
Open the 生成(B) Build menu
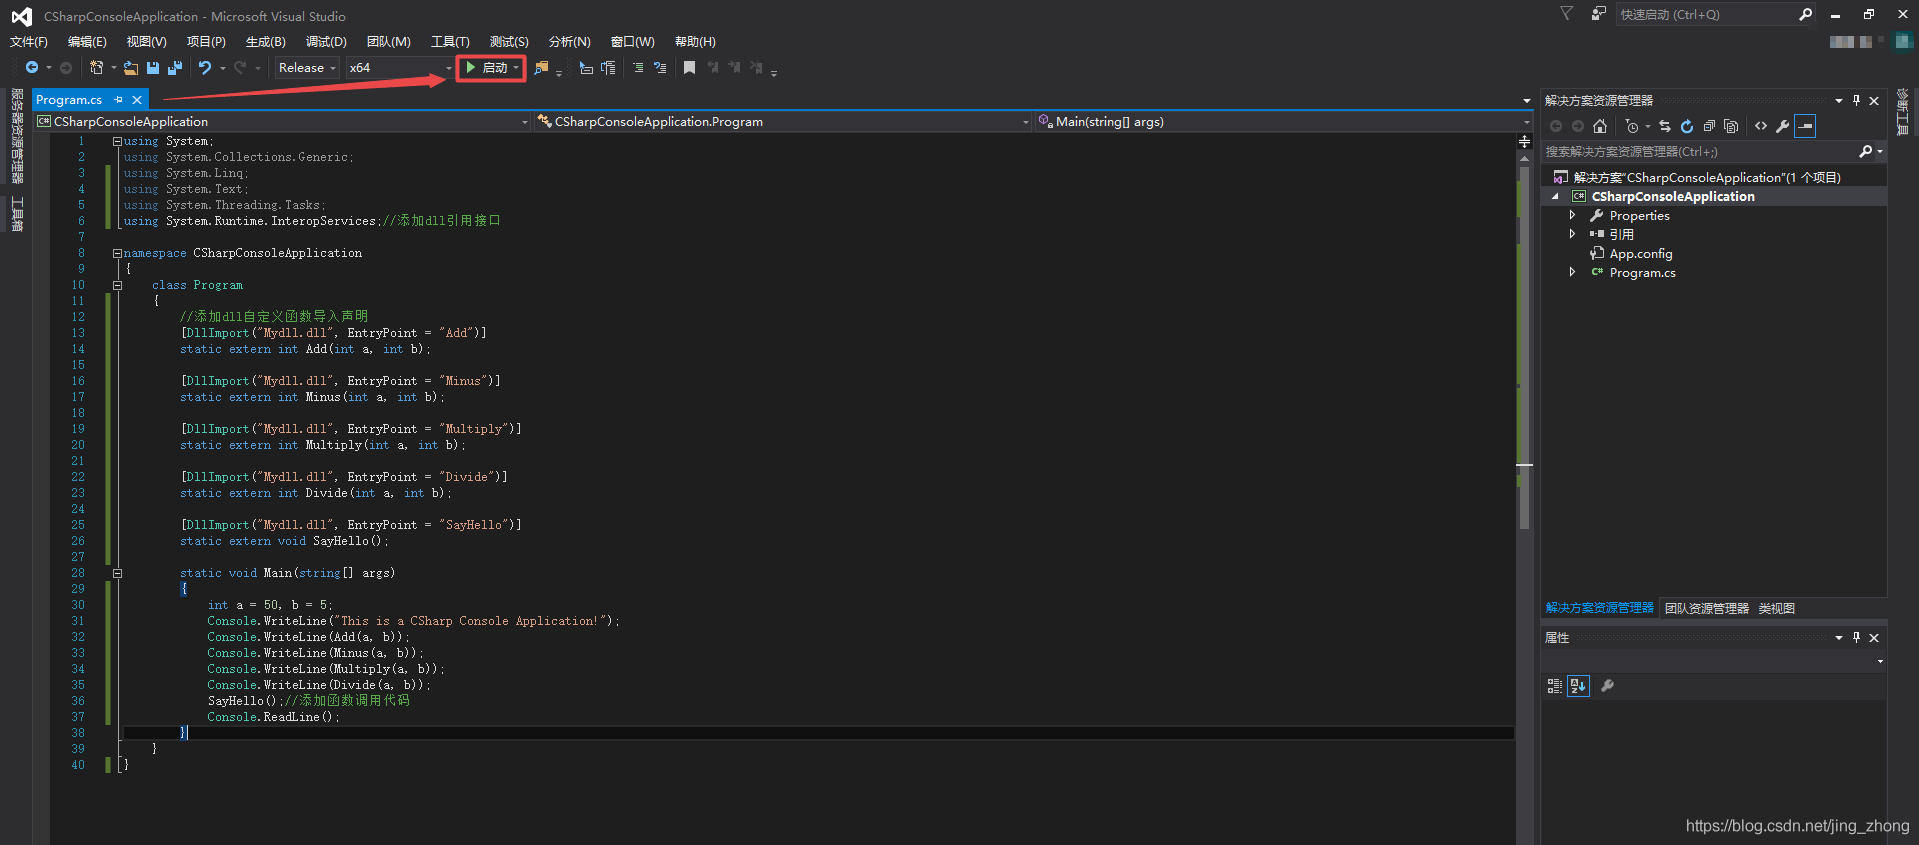[266, 42]
